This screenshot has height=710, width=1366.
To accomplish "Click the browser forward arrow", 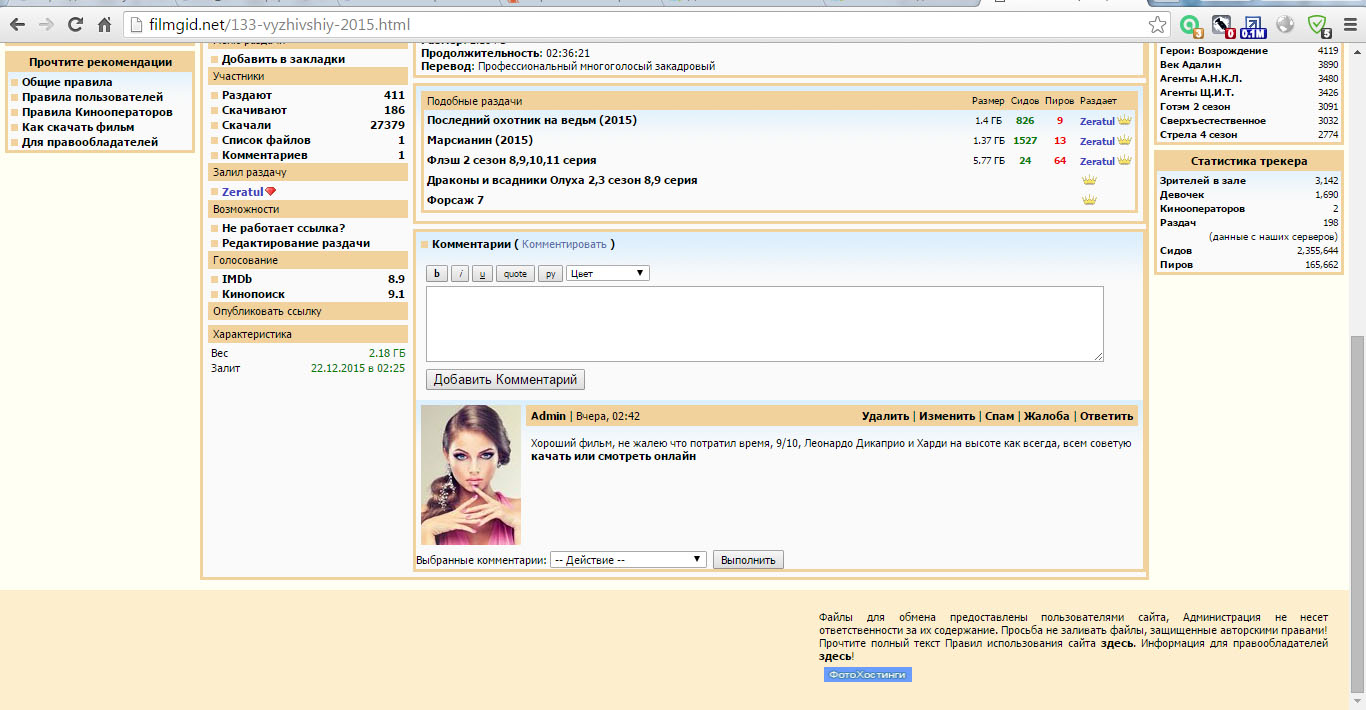I will (46, 24).
